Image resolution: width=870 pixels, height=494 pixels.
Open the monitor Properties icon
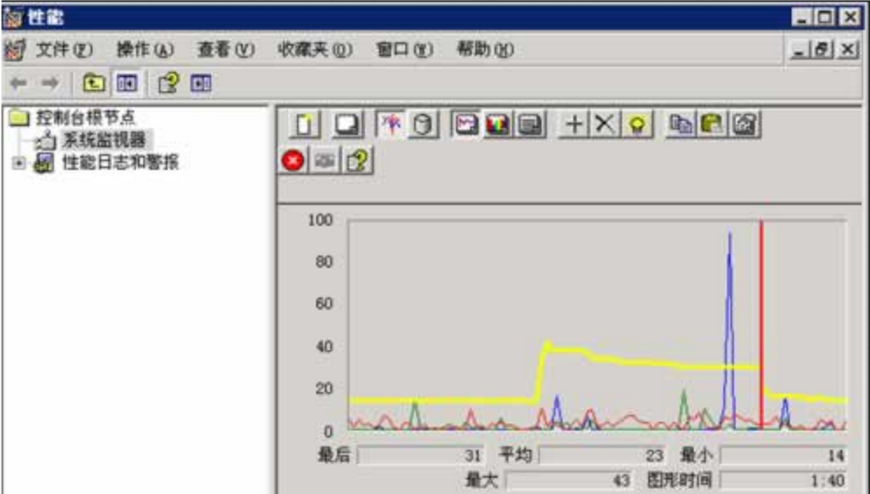(x=745, y=125)
